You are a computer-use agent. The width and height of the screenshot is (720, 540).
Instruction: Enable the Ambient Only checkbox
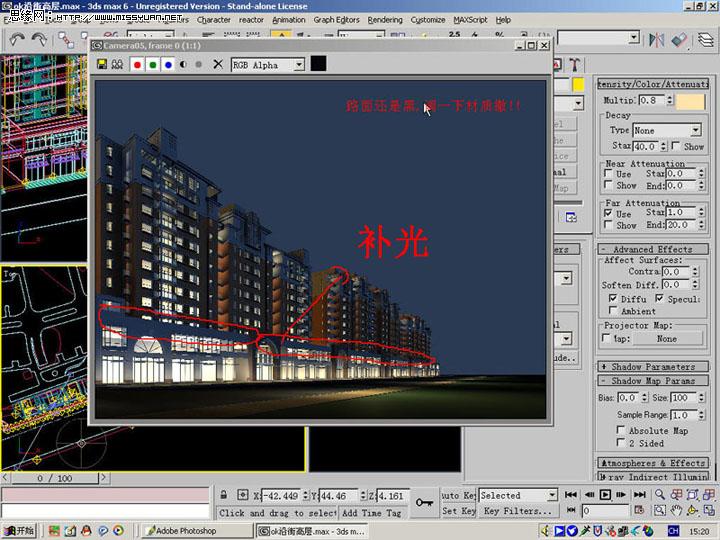[x=613, y=310]
